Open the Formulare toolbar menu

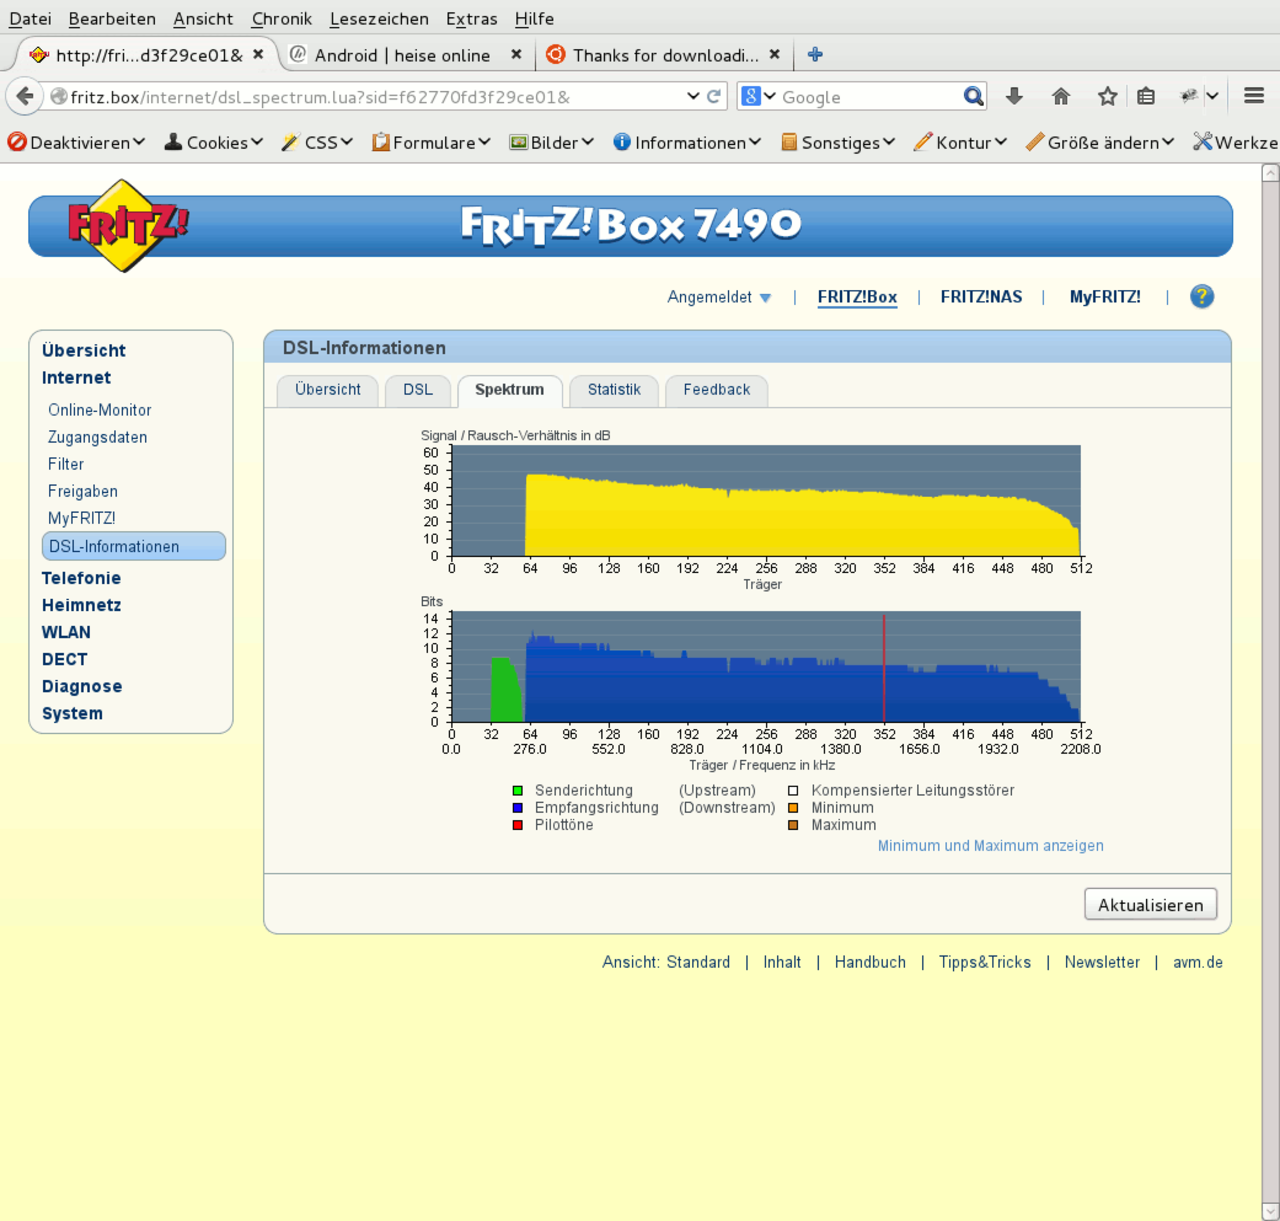pos(431,142)
